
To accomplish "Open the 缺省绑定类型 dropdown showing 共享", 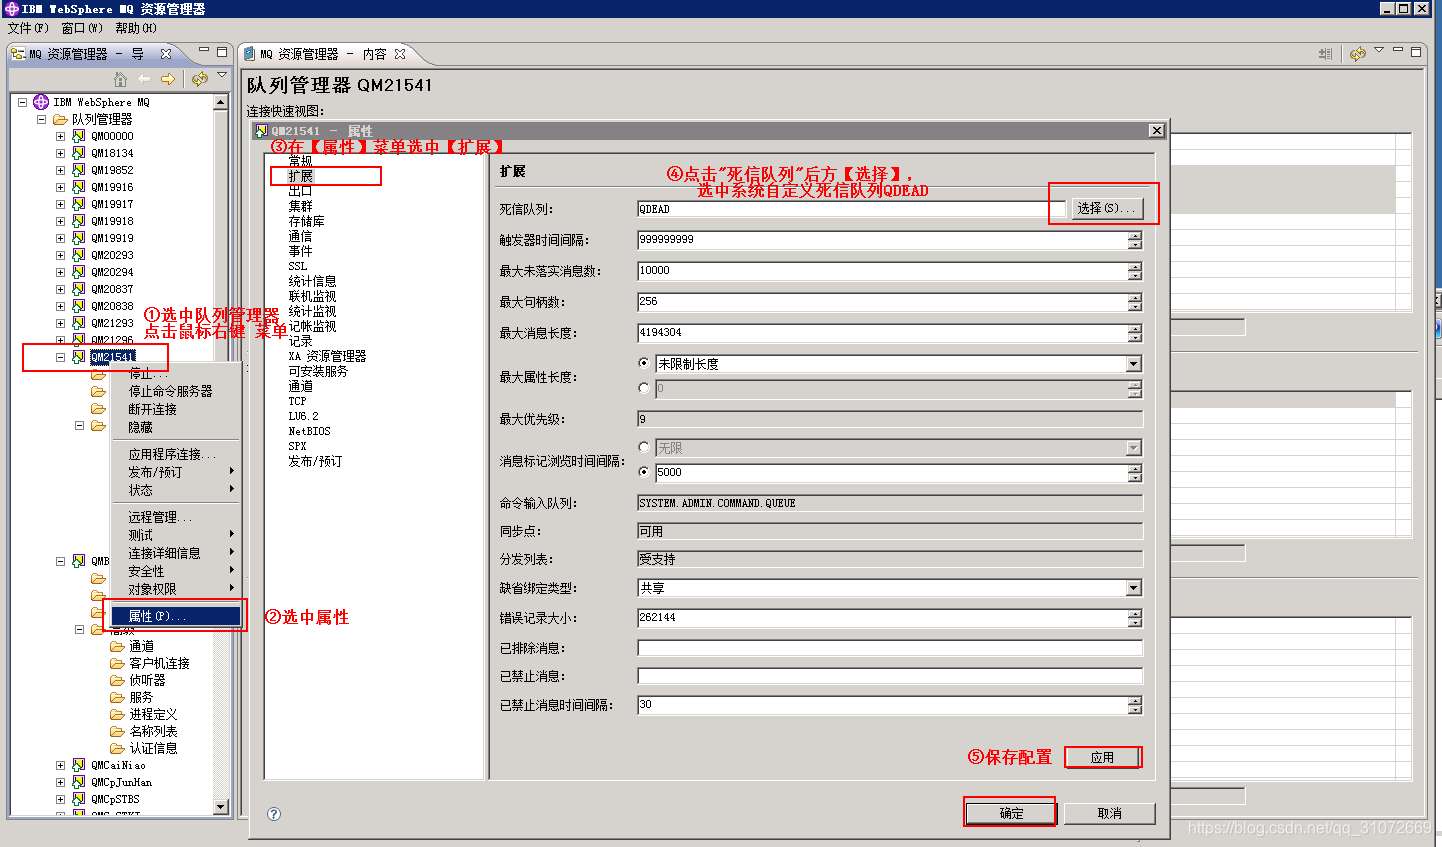I will pos(1134,588).
